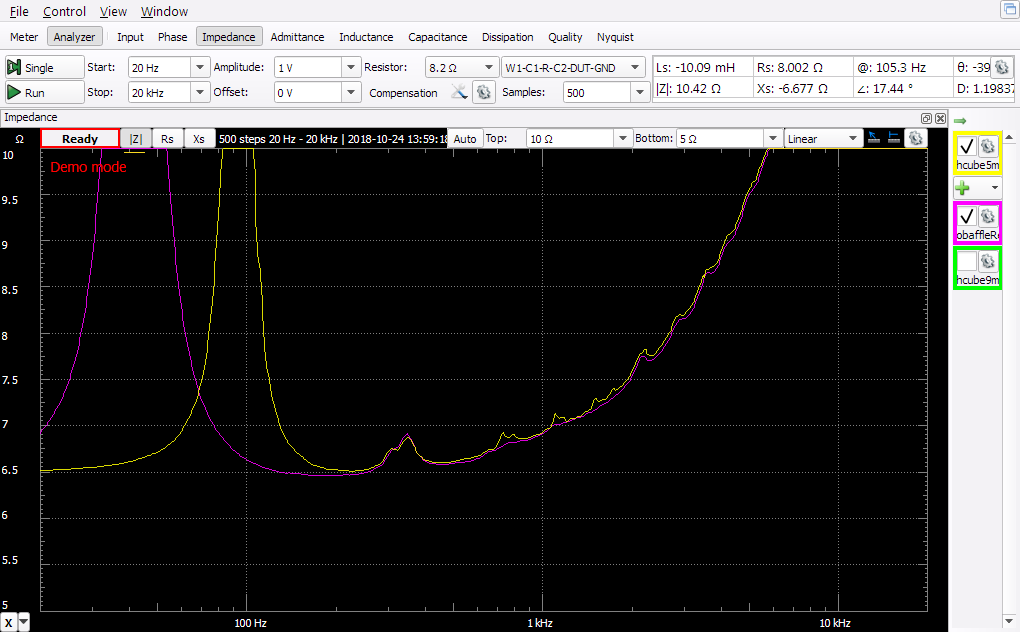The height and width of the screenshot is (632, 1020).
Task: Show the Phase view
Action: [x=172, y=37]
